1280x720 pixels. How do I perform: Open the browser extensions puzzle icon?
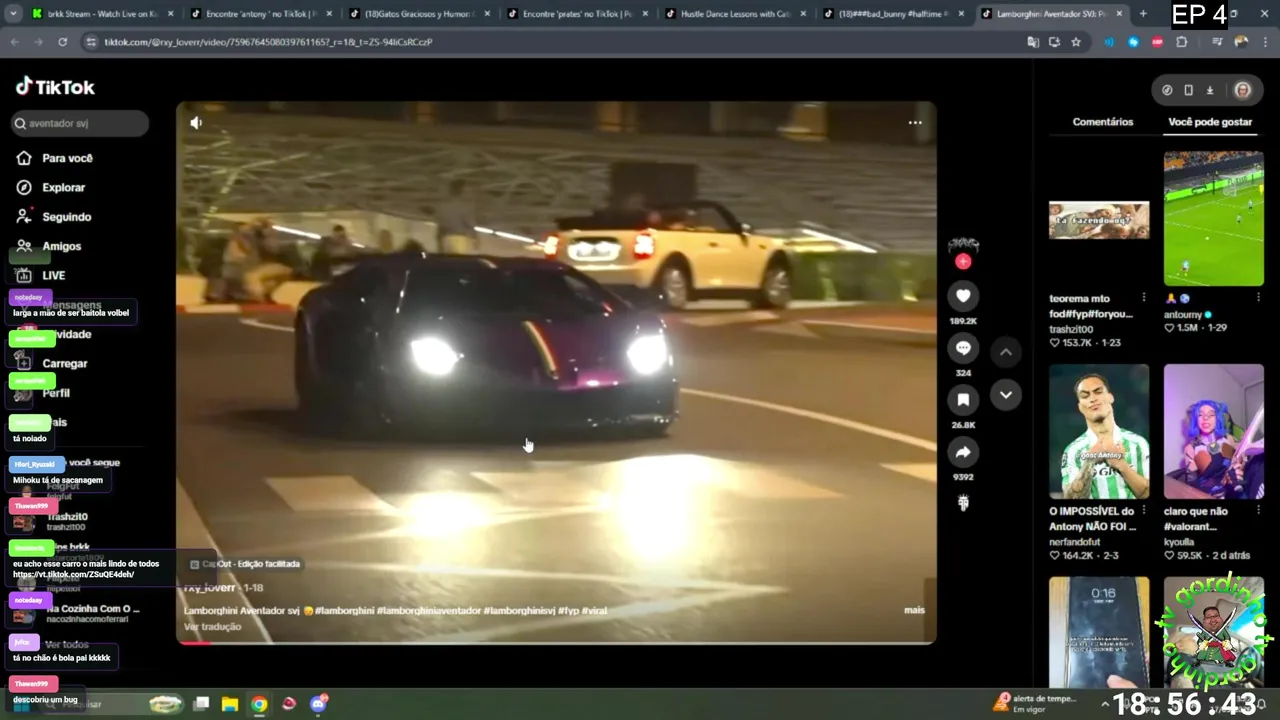click(x=1181, y=42)
